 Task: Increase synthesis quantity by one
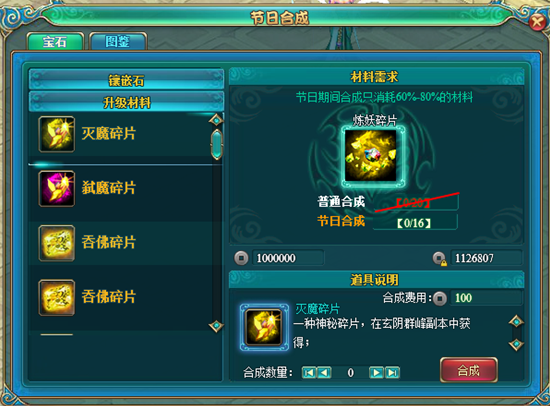tap(376, 372)
